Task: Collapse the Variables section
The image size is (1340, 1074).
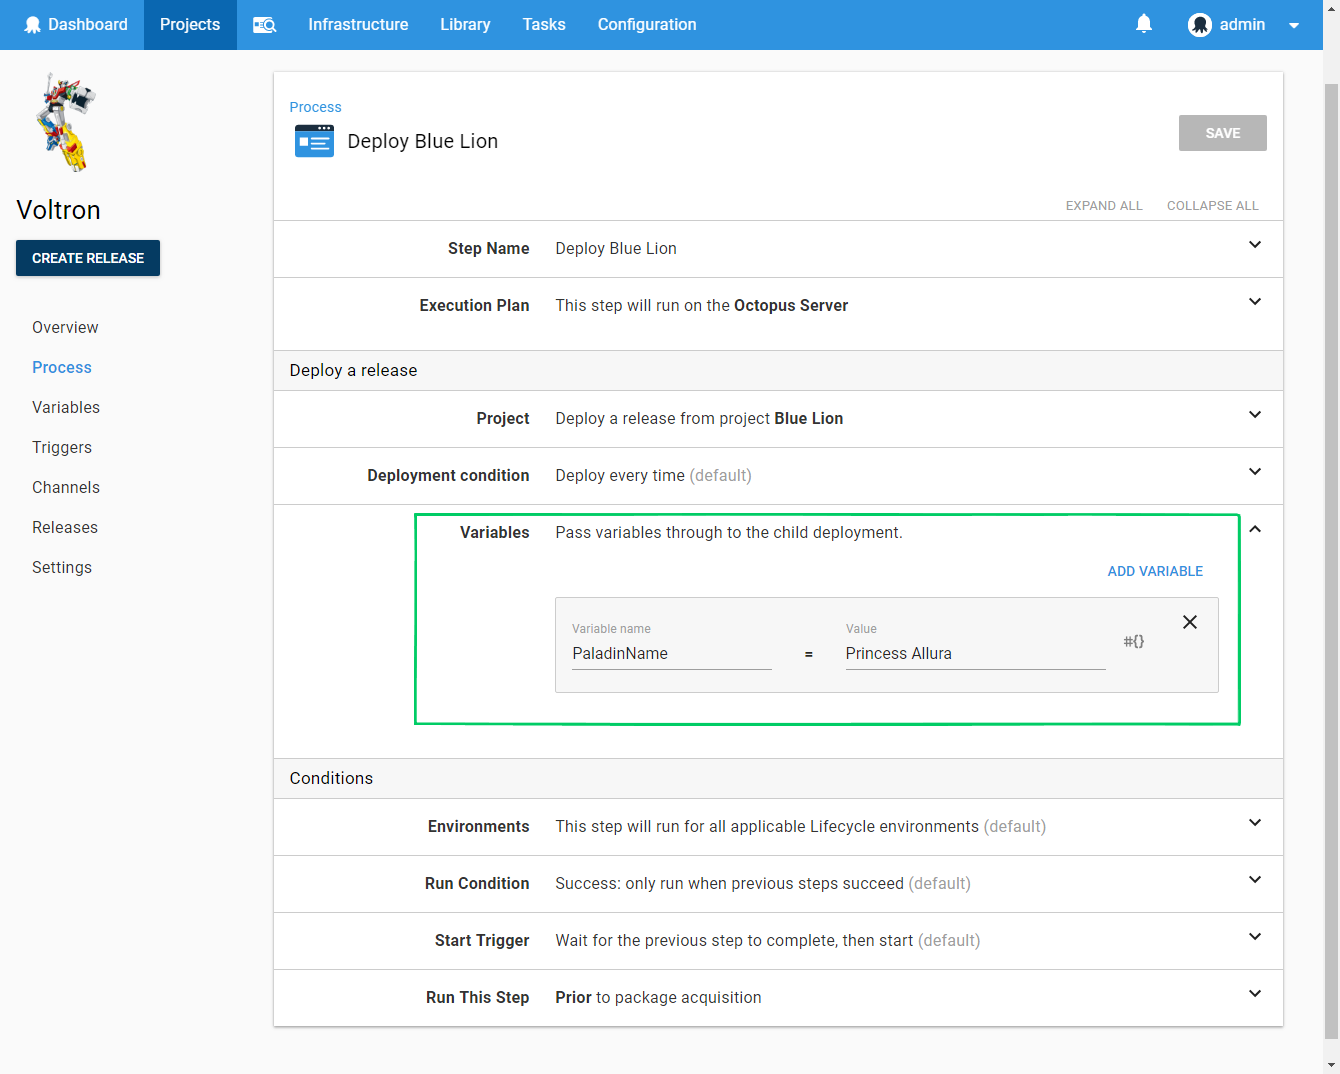Action: pos(1255,529)
